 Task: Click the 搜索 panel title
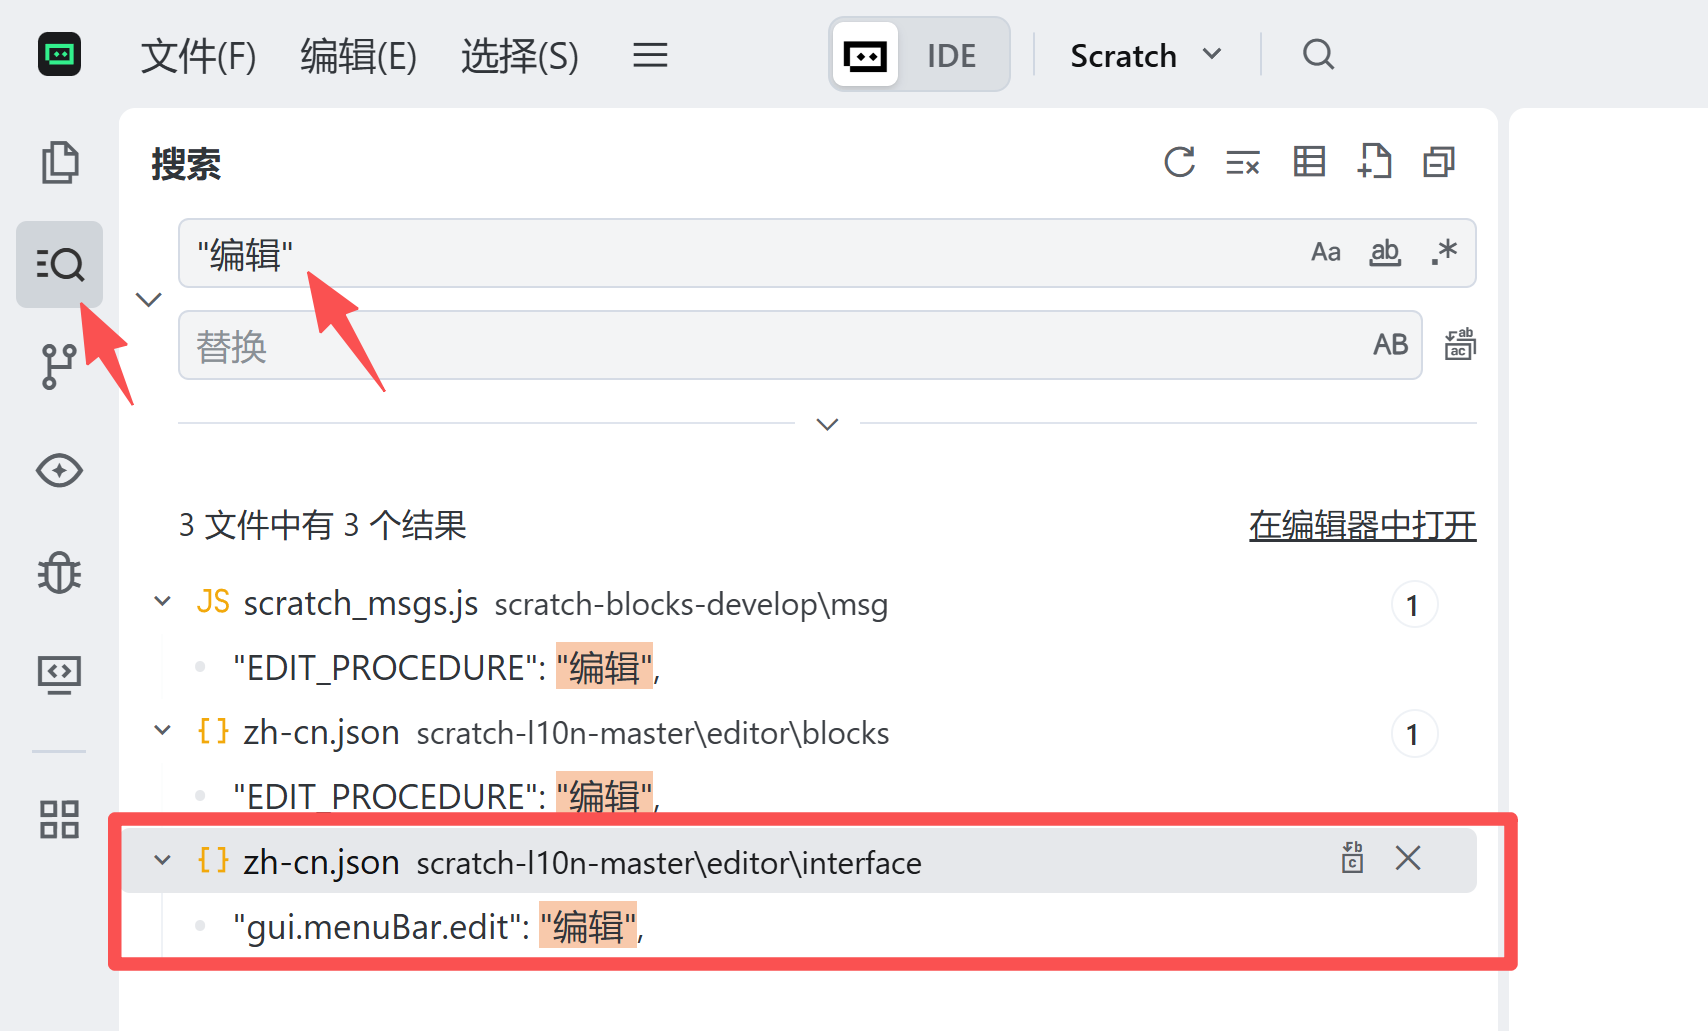tap(186, 164)
